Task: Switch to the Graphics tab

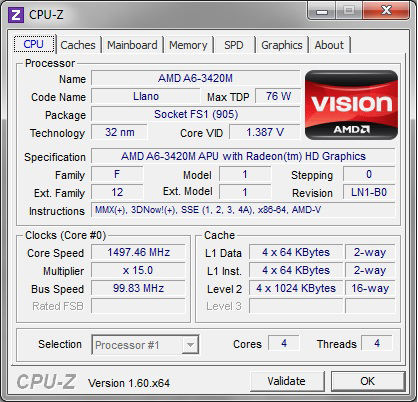Action: 282,45
